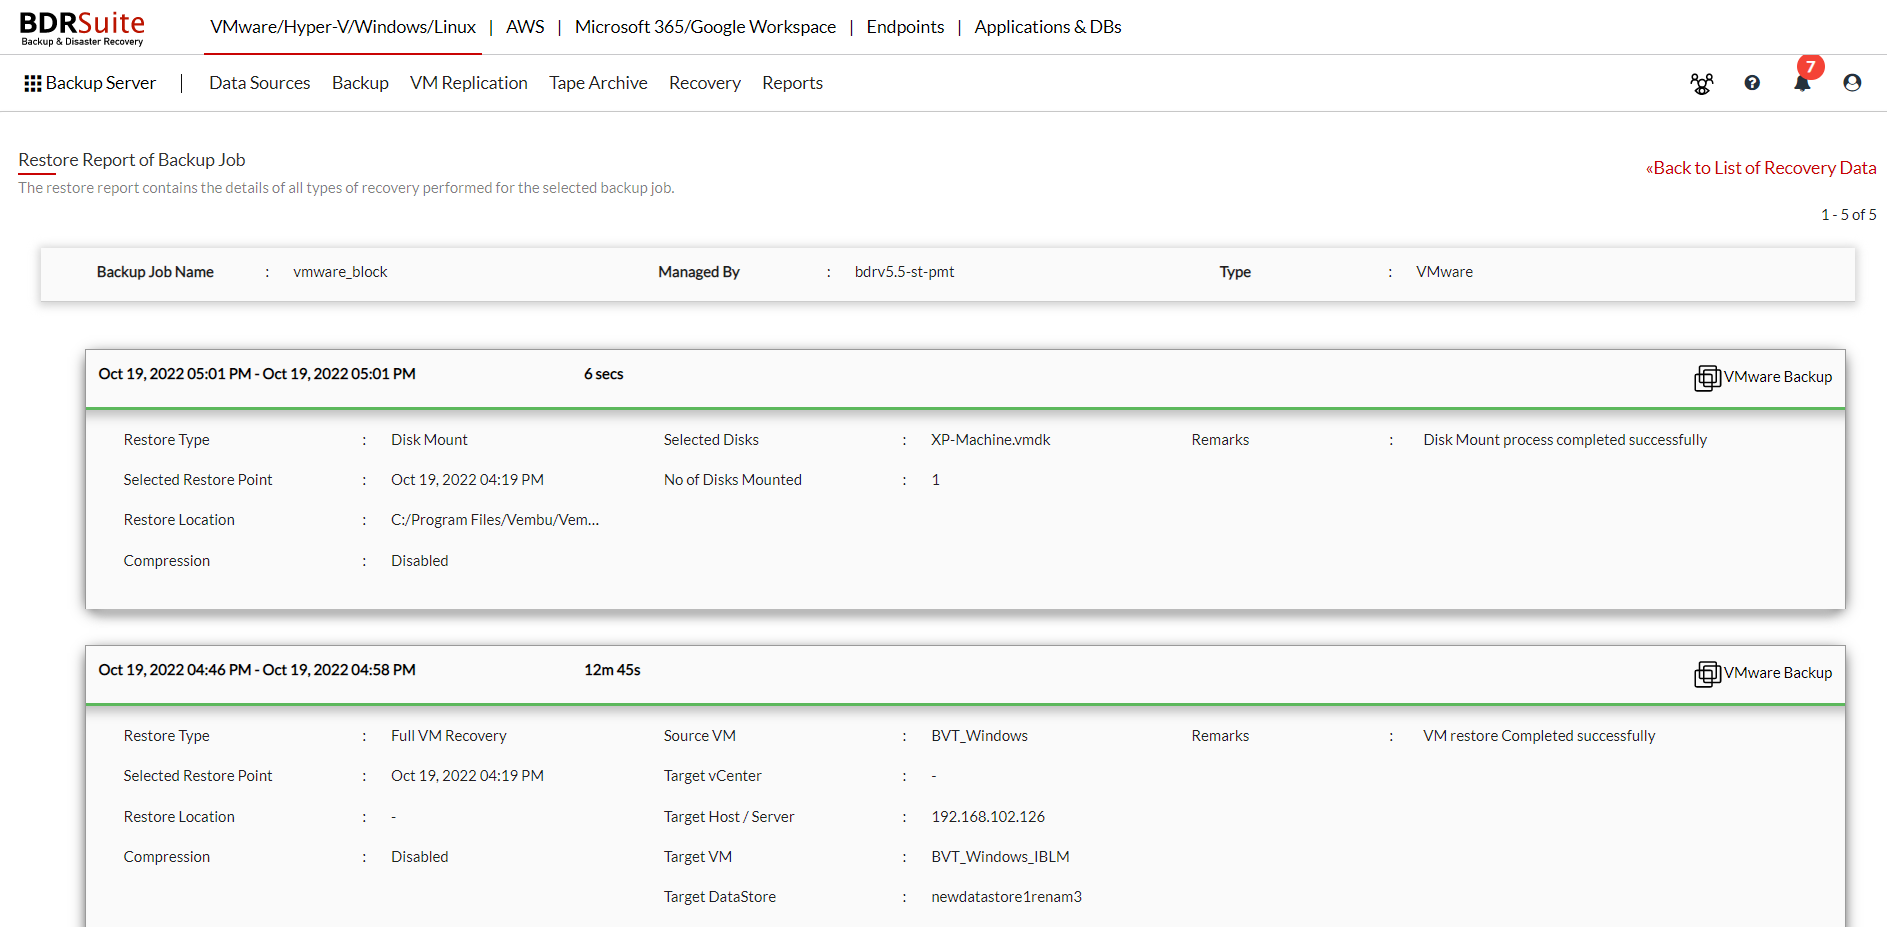Screen dimensions: 1887x927
Task: Click the VMware type value
Action: pos(1444,272)
